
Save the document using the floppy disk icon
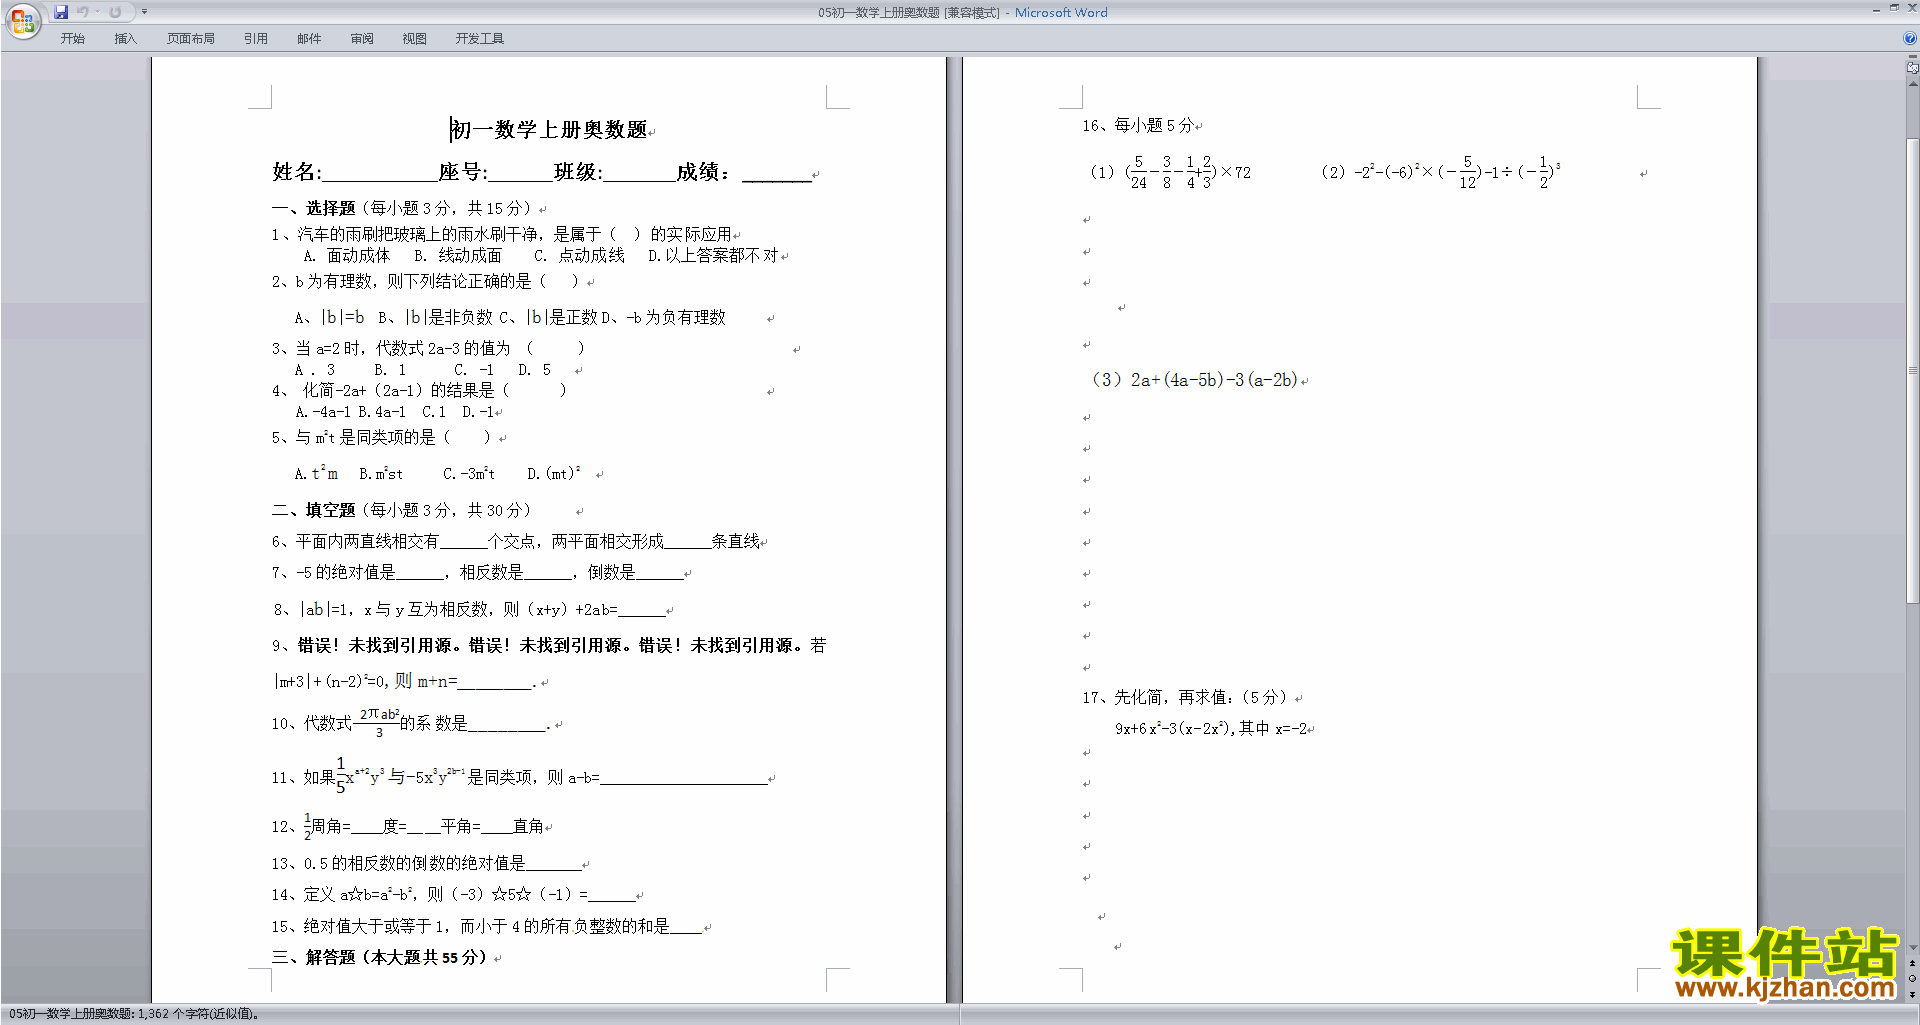tap(61, 12)
